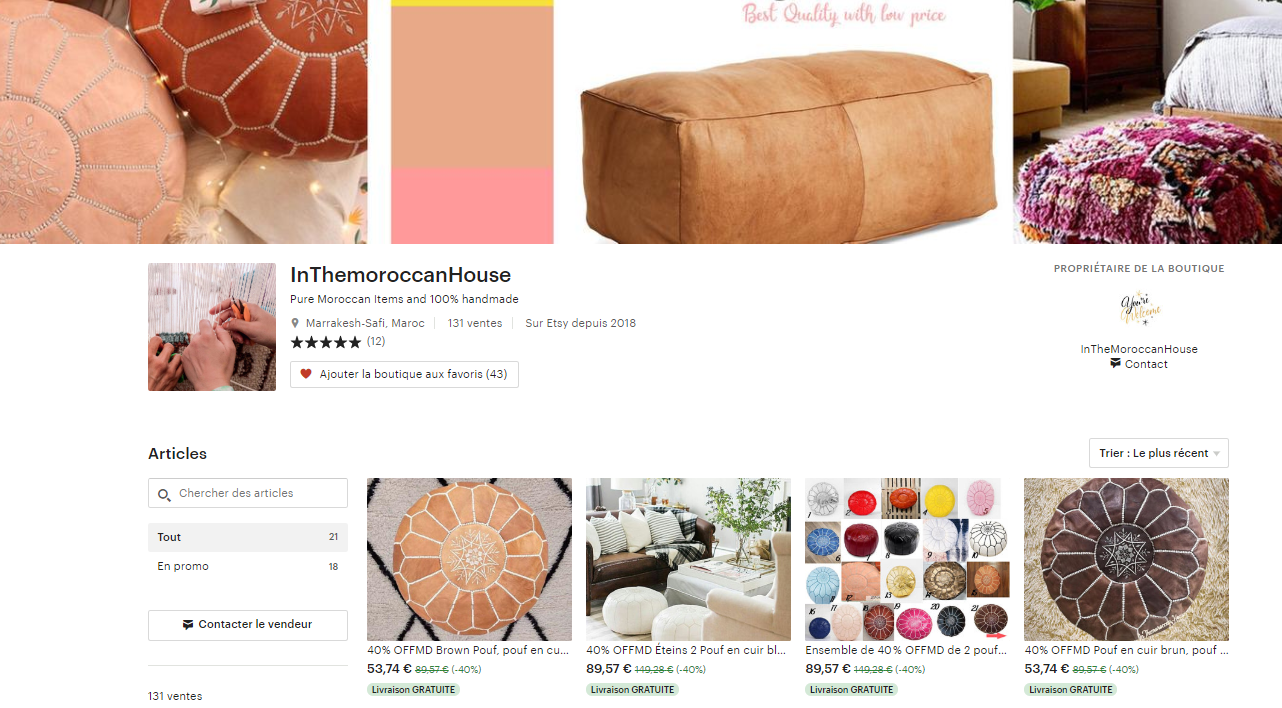
Task: Click the shop owner avatar logo
Action: 1139,308
